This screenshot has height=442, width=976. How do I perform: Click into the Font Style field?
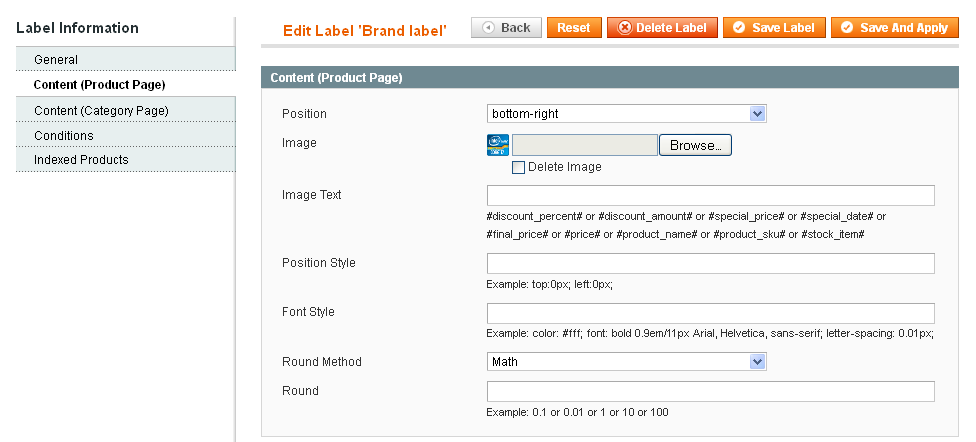click(710, 313)
